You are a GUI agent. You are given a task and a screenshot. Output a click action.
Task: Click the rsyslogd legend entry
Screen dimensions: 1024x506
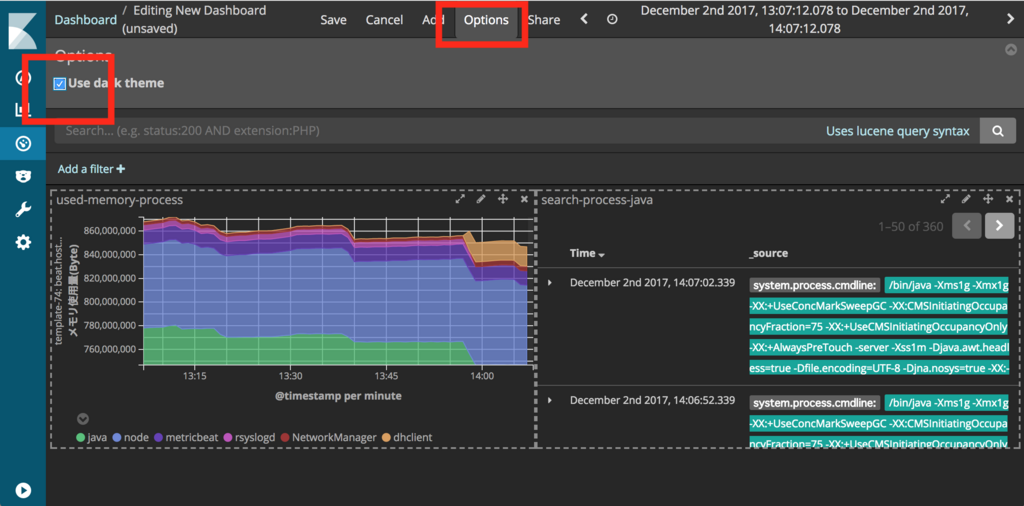[249, 437]
